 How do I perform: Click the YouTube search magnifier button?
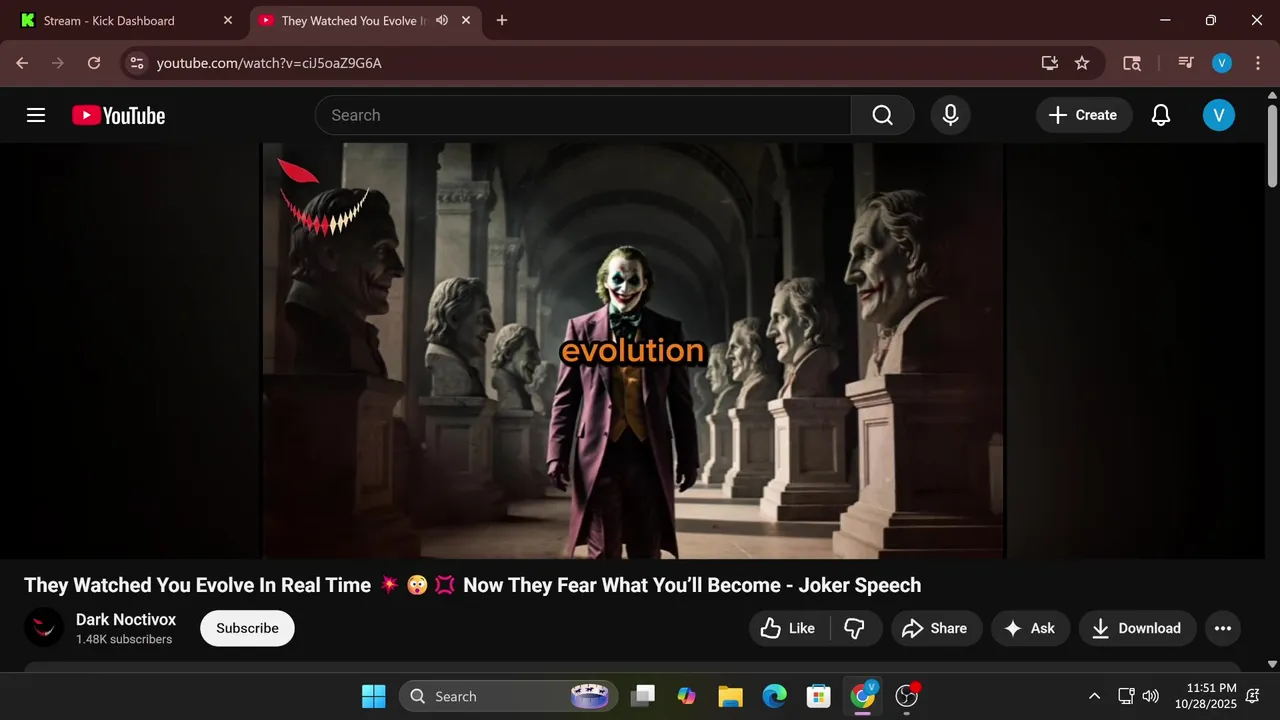pyautogui.click(x=882, y=115)
